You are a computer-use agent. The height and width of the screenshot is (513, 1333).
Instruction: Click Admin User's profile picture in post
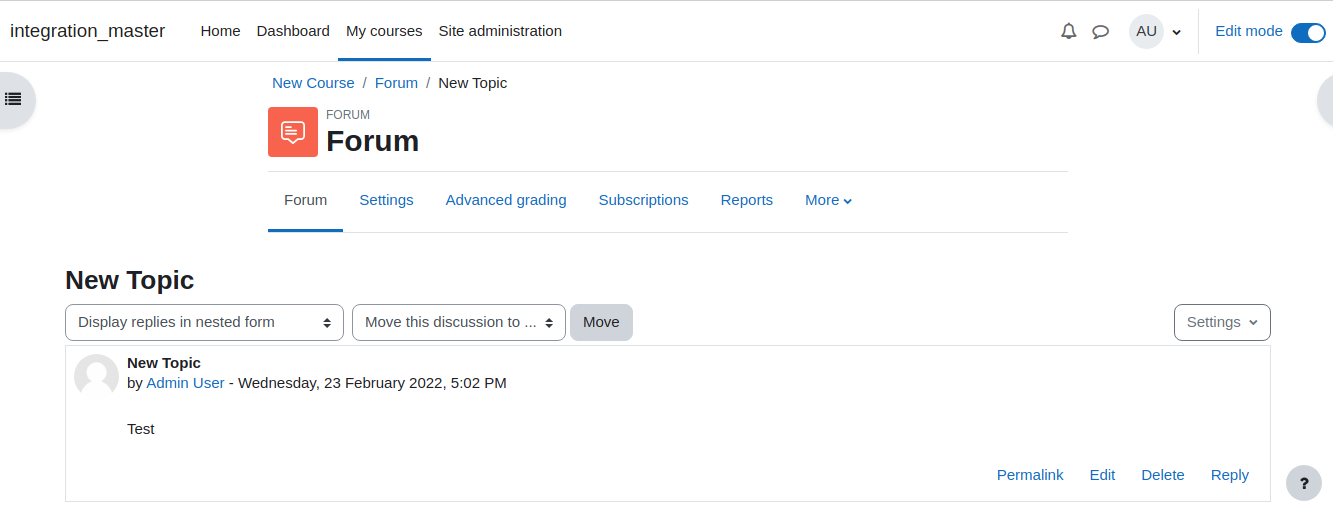96,376
